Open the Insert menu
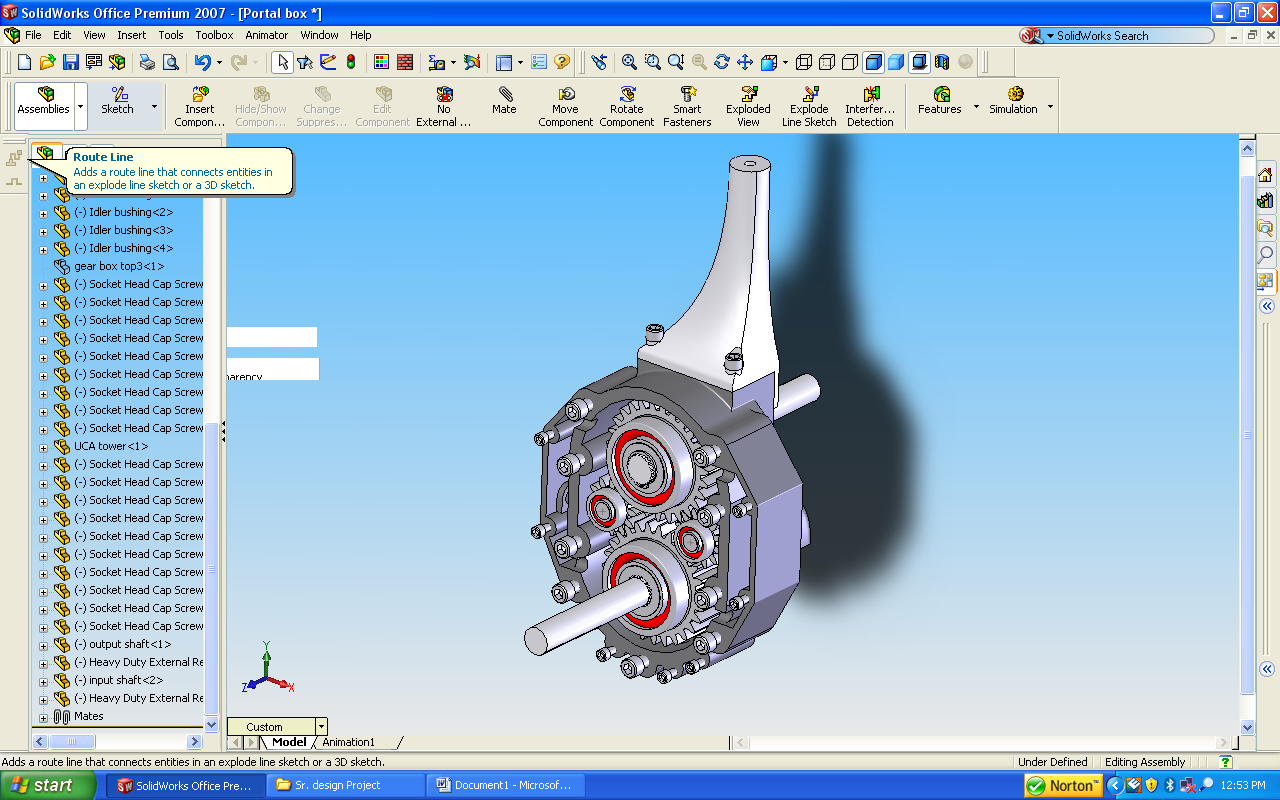The image size is (1280, 800). pos(132,35)
